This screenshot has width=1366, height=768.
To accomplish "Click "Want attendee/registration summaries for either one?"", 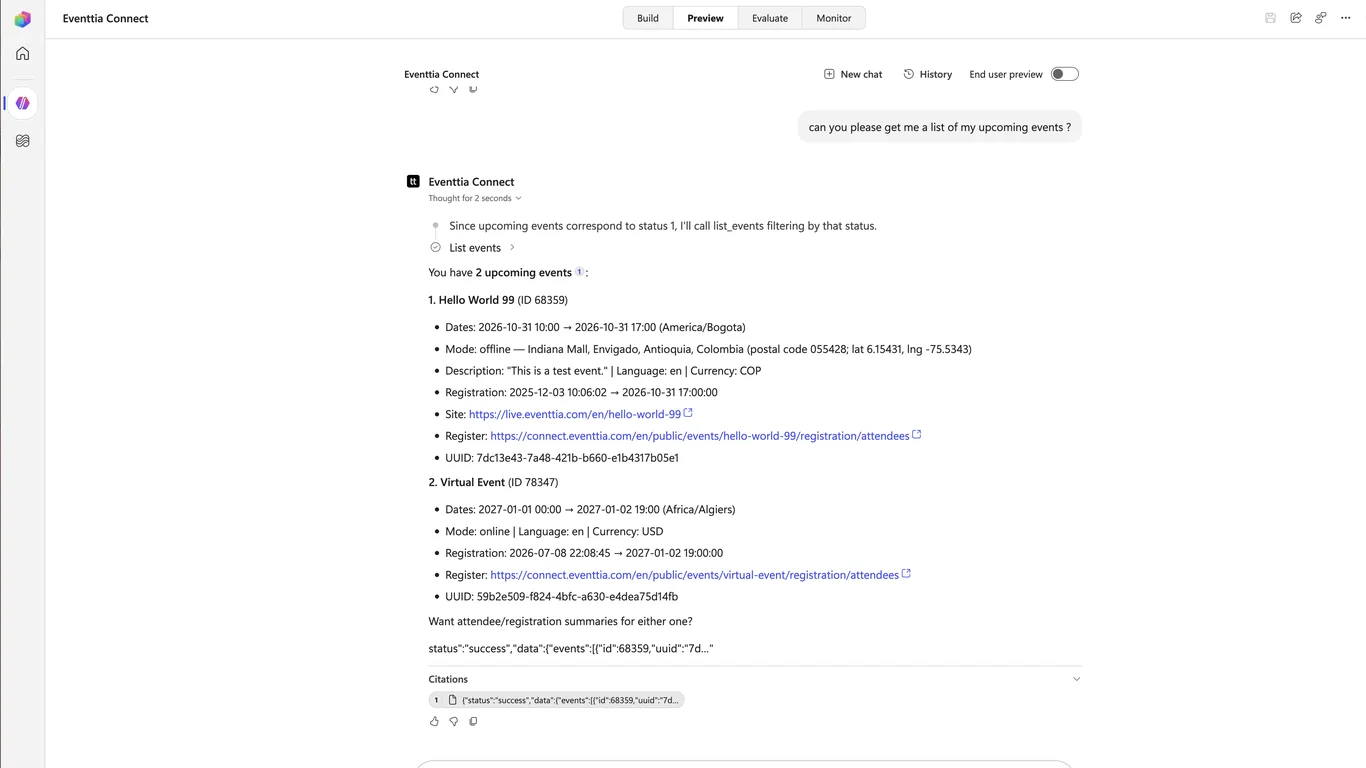I will [561, 621].
